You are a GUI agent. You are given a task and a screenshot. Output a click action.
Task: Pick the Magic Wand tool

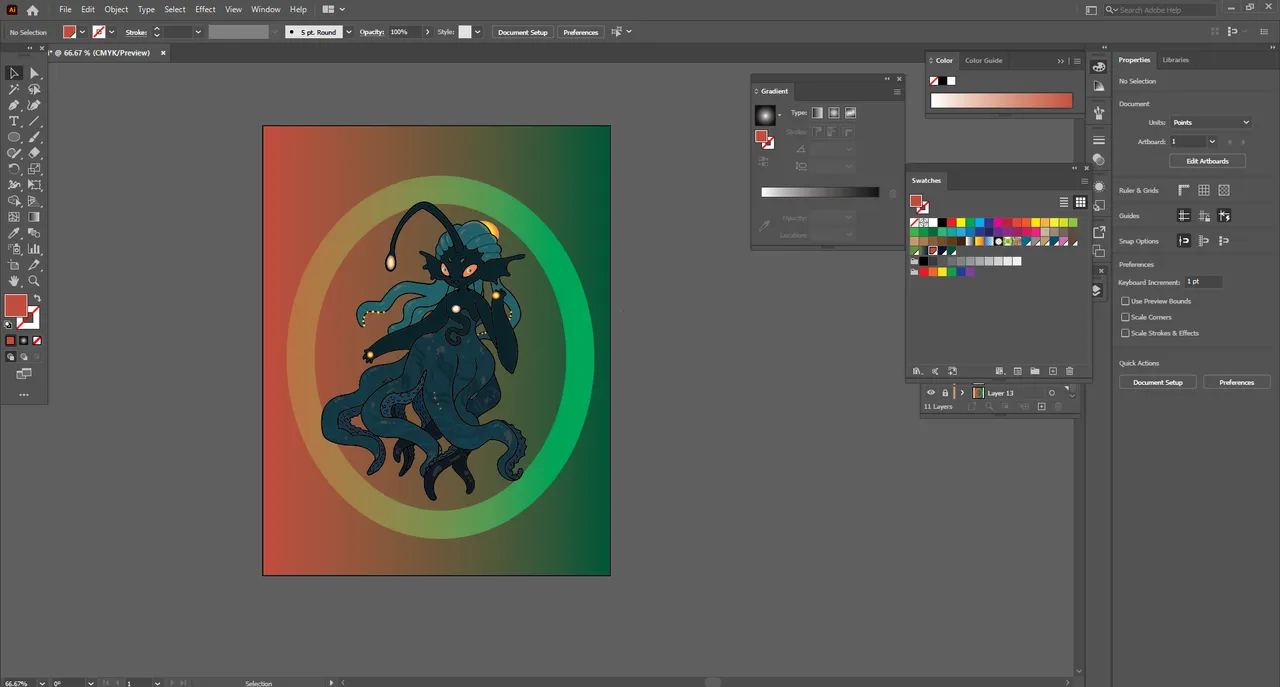point(14,89)
